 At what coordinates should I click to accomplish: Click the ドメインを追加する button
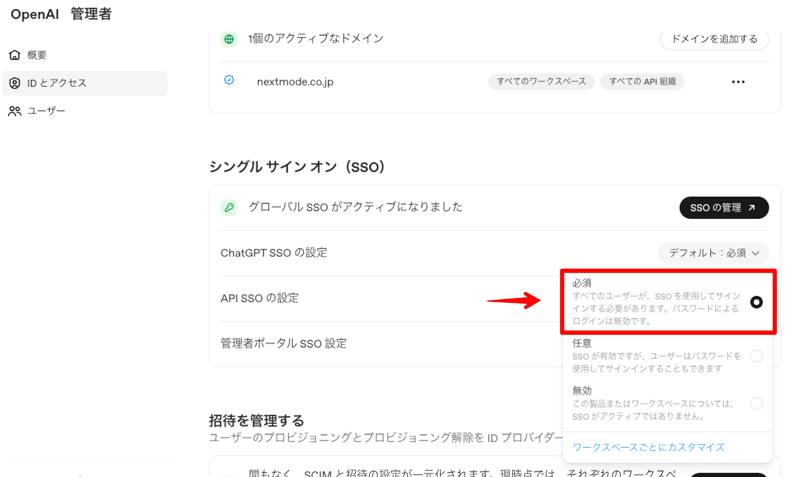714,39
